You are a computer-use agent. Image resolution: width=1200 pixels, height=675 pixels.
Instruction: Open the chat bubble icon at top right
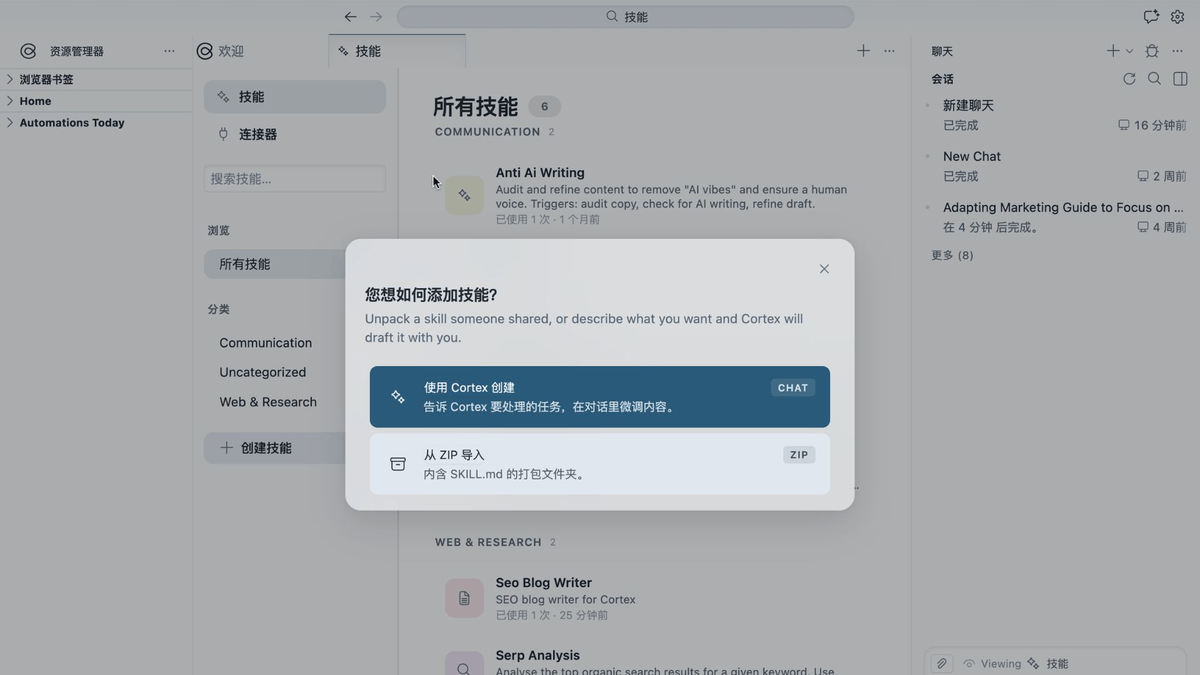(x=1151, y=17)
